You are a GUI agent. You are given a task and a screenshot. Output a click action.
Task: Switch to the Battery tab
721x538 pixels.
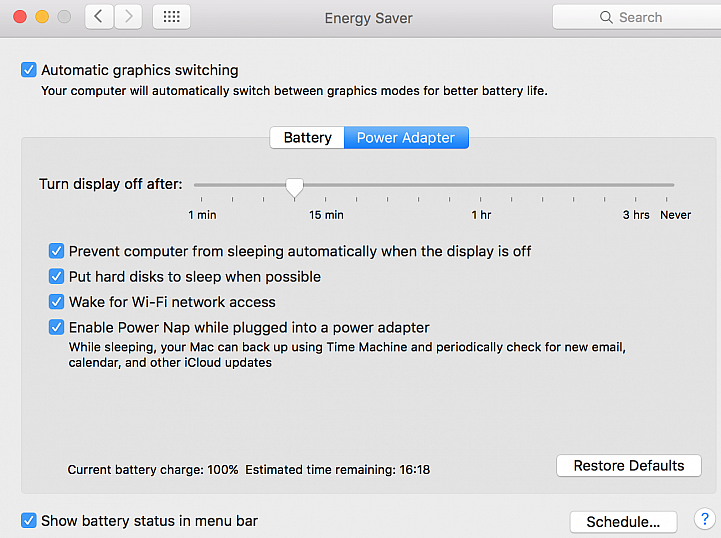coord(307,137)
